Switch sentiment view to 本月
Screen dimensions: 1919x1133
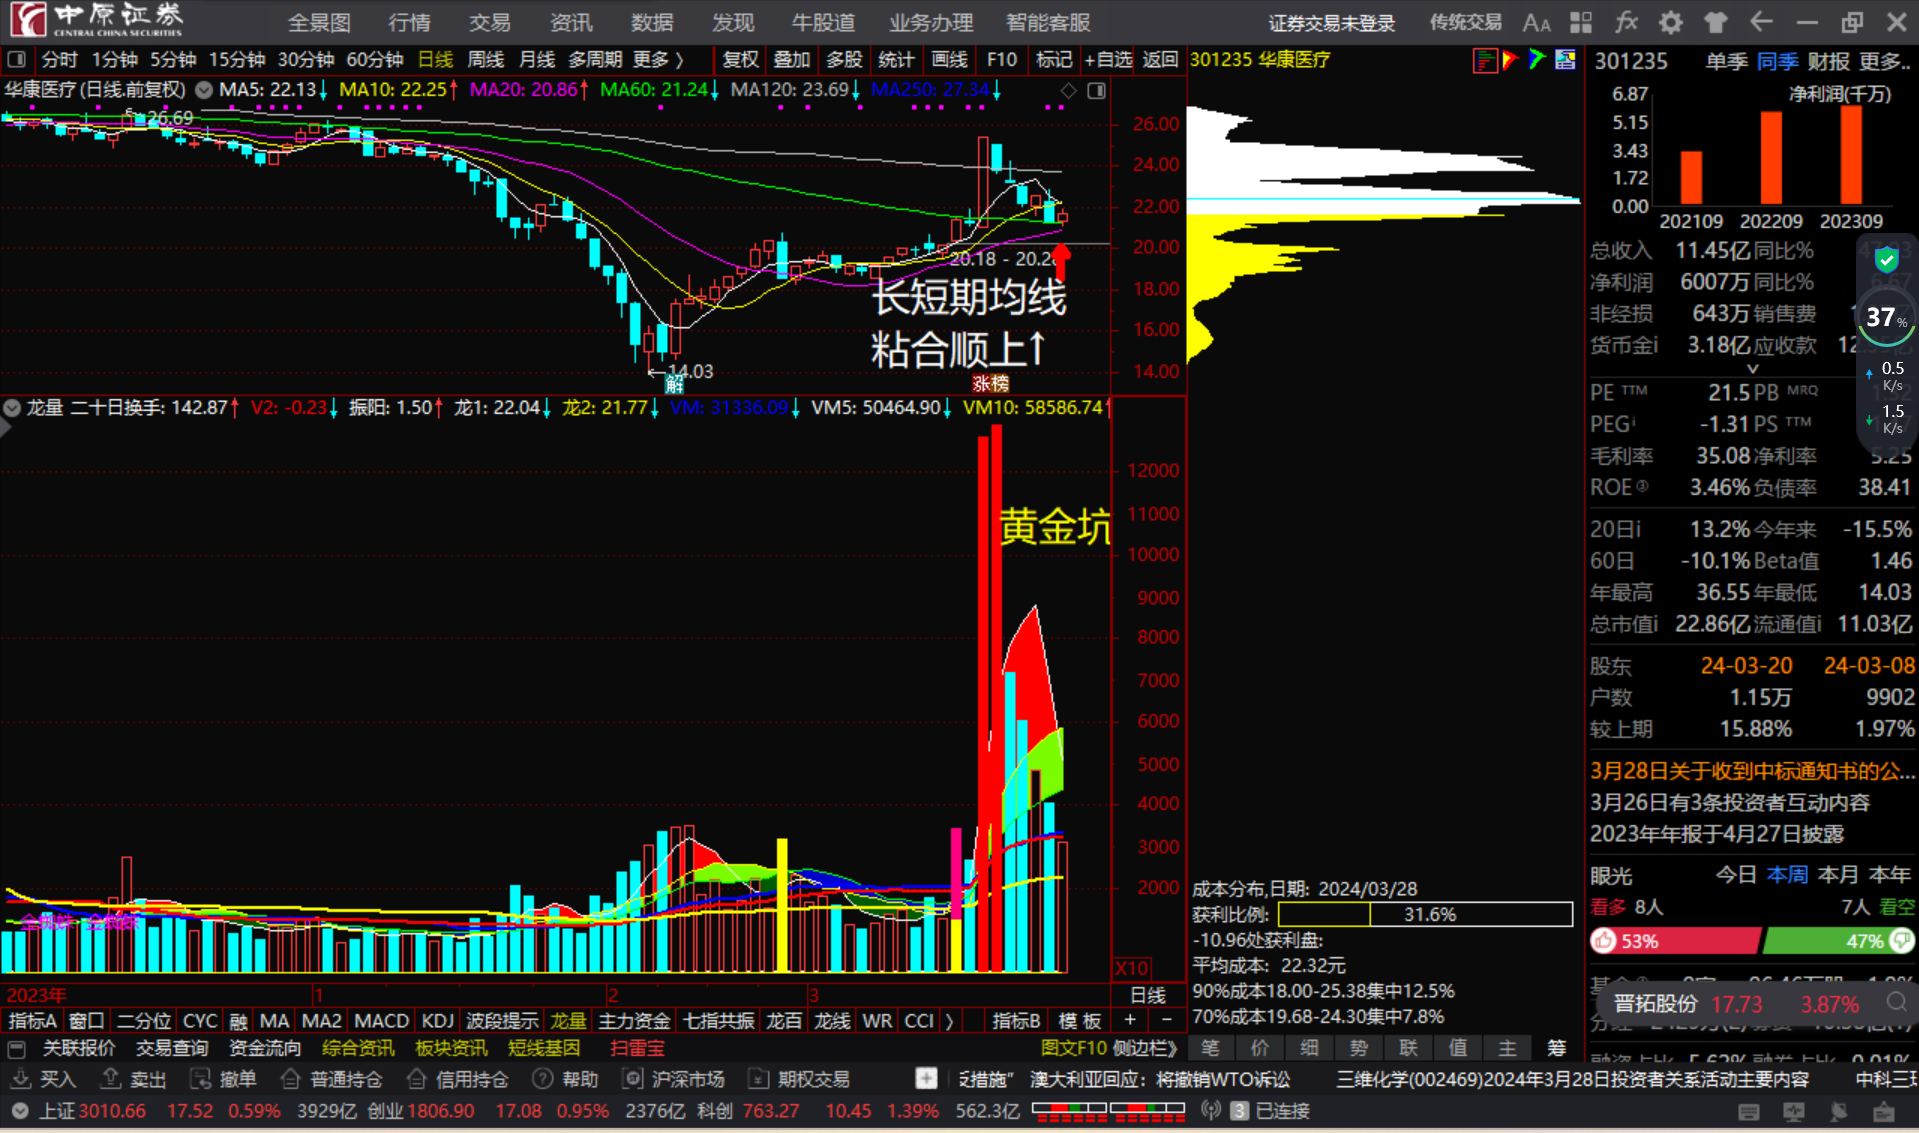(x=1838, y=875)
